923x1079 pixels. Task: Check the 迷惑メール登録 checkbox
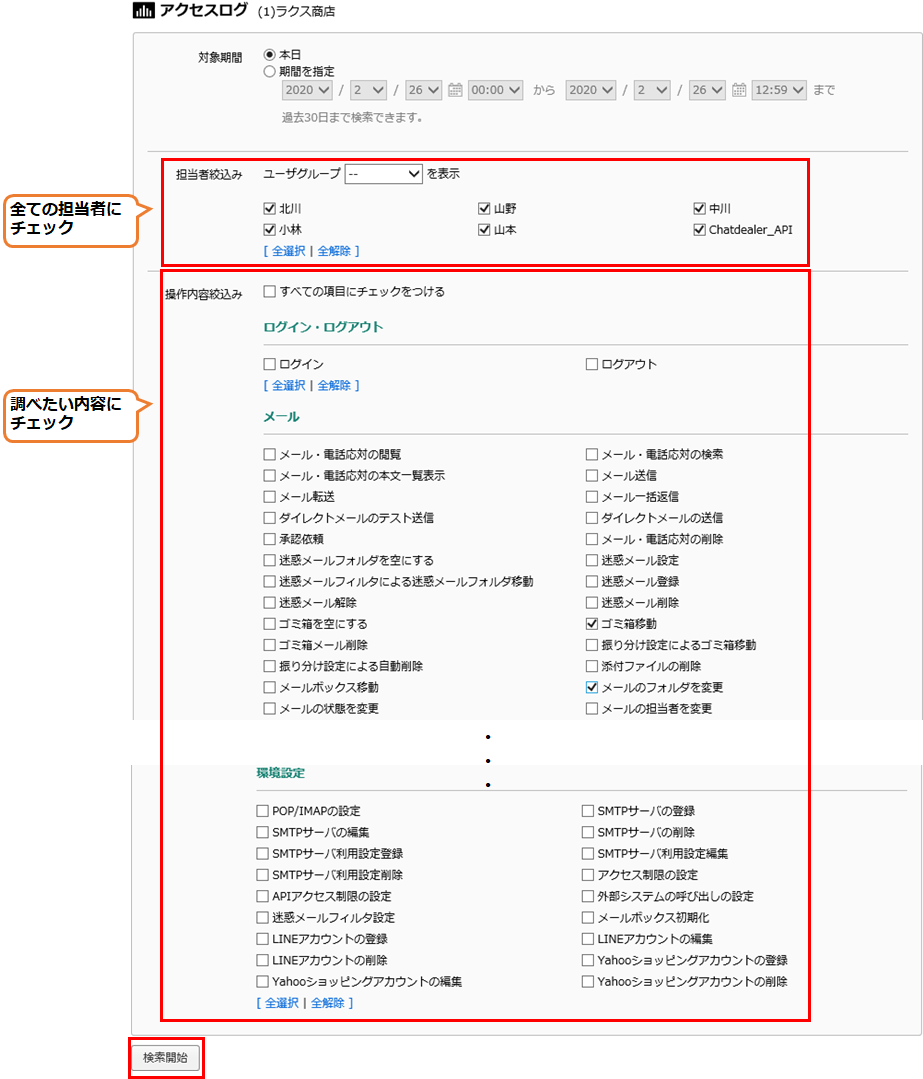(592, 581)
